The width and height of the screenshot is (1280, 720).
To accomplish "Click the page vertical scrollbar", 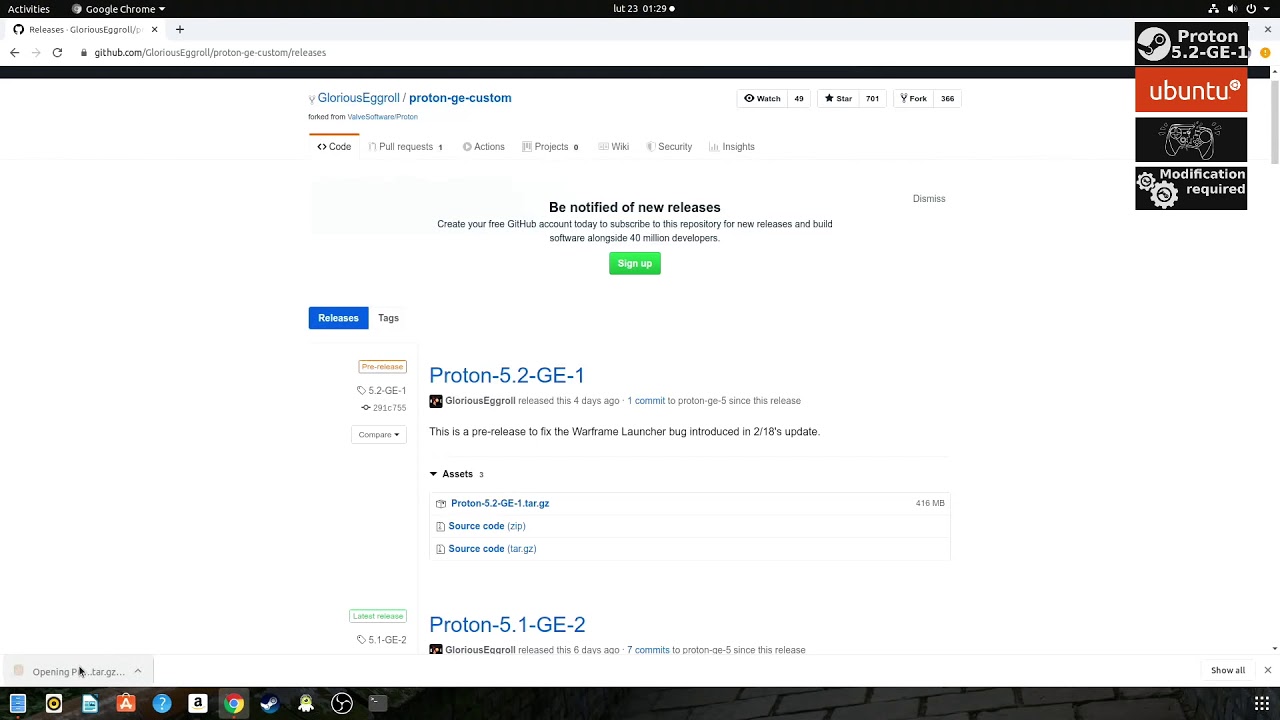I will click(1274, 121).
